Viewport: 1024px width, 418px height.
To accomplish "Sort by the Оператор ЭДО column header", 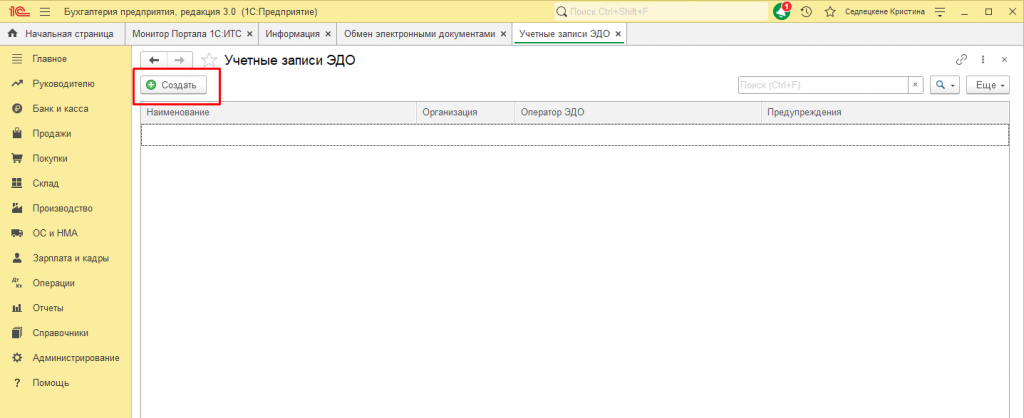I will coord(638,112).
